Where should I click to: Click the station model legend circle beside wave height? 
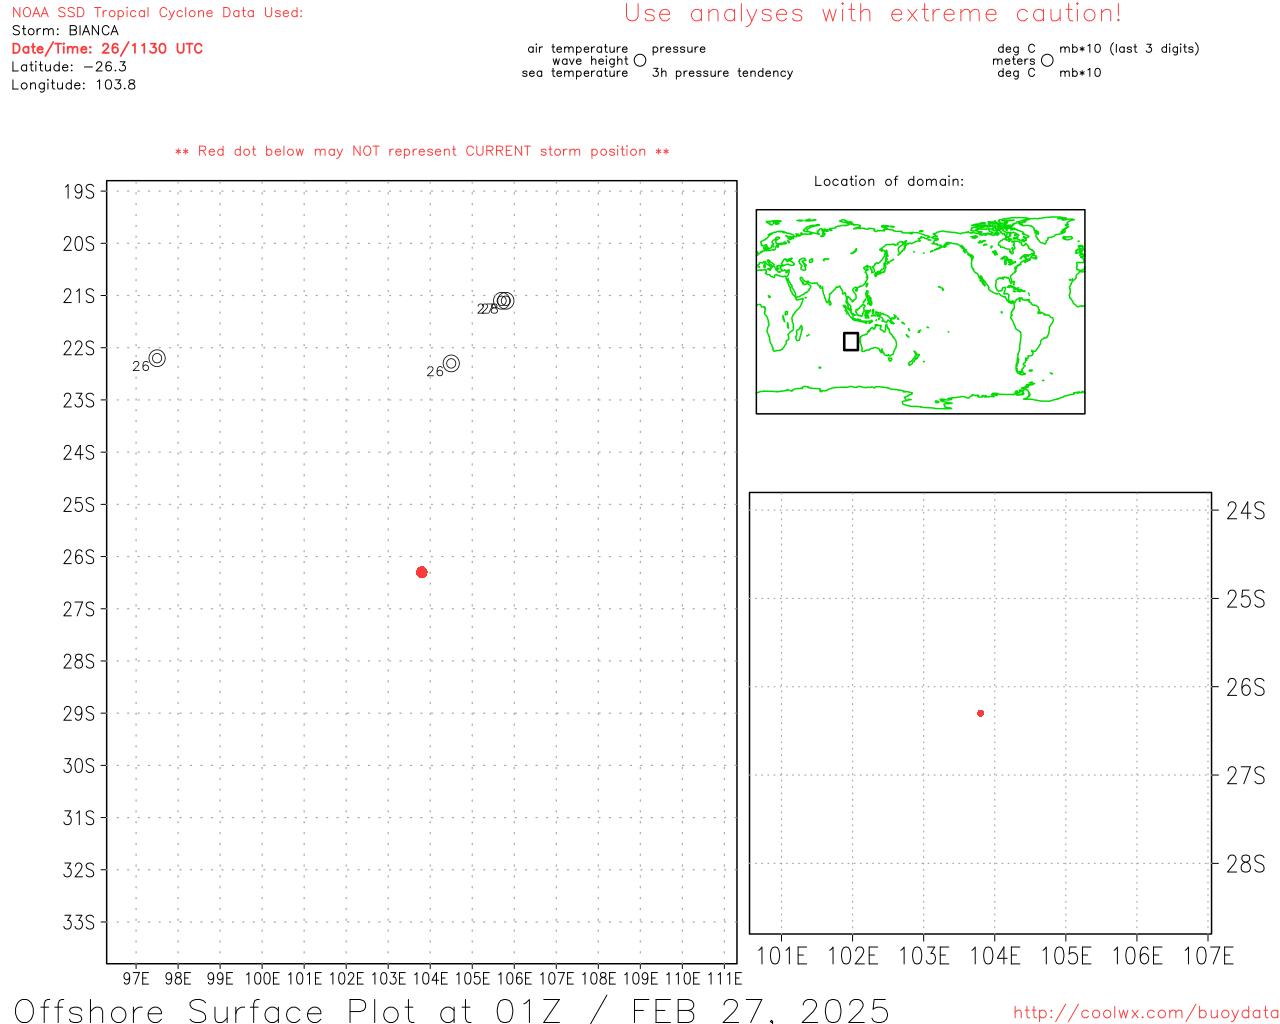(x=640, y=60)
